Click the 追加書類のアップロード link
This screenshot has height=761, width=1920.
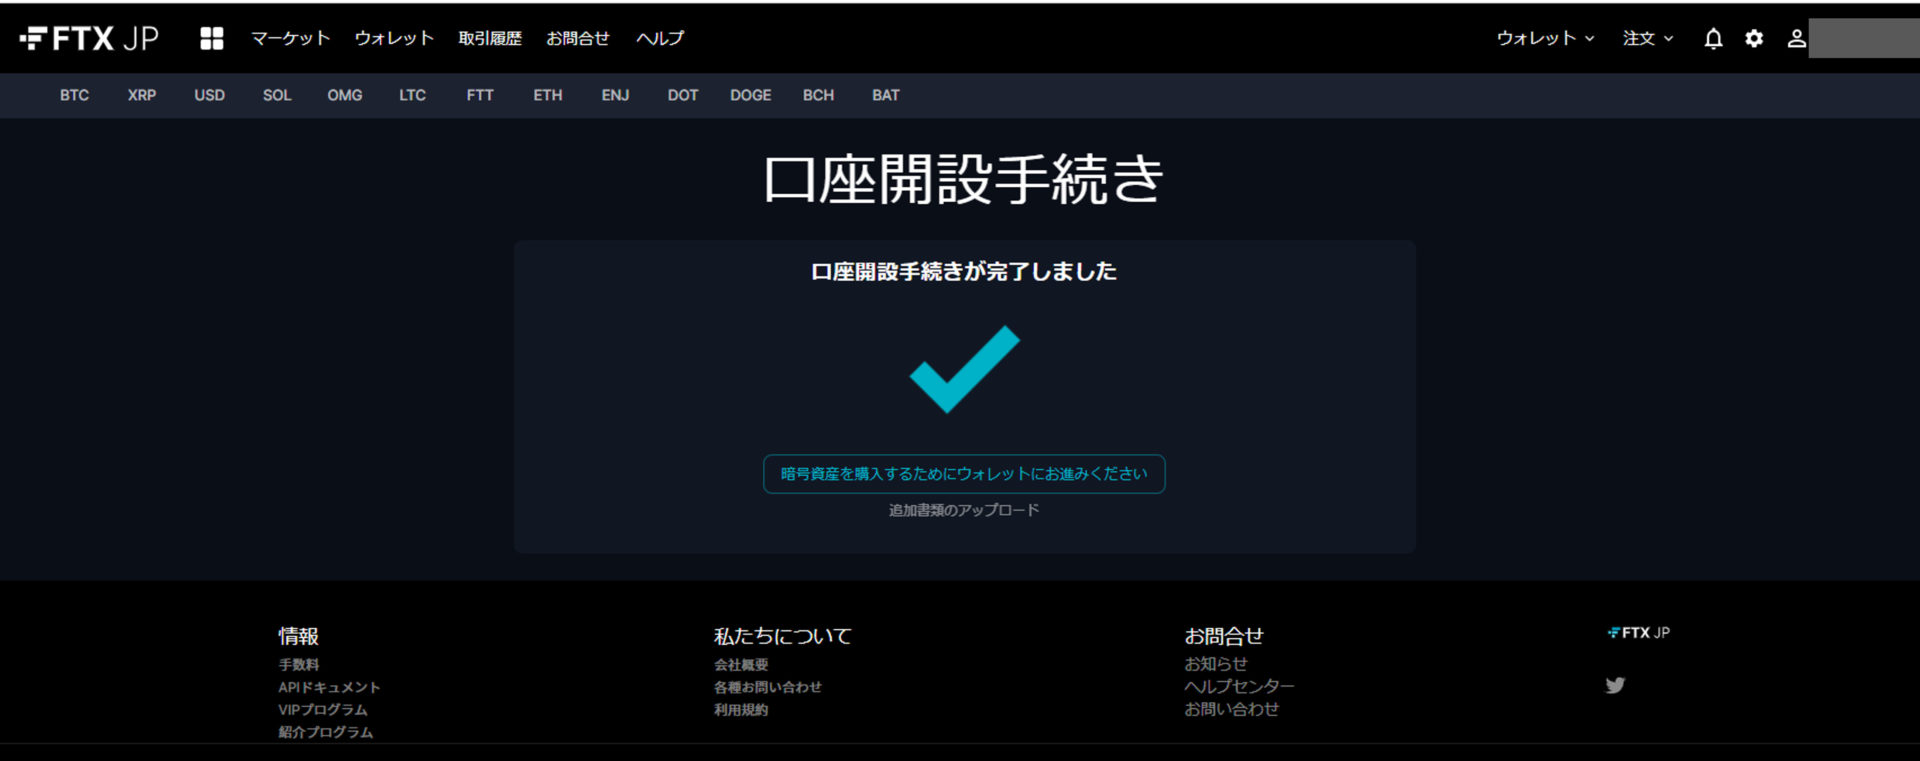964,510
